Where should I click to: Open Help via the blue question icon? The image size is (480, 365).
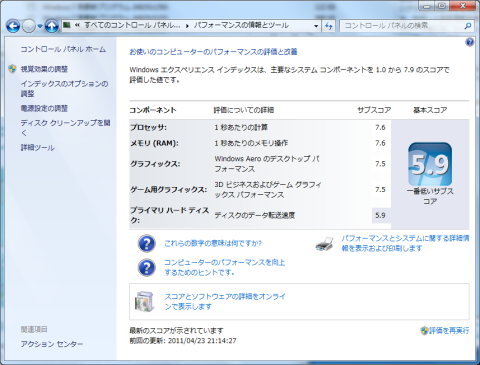point(469,42)
